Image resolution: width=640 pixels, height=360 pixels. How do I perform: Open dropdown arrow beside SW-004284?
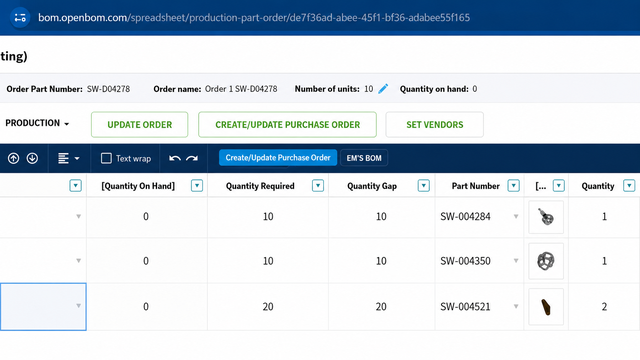tap(516, 216)
